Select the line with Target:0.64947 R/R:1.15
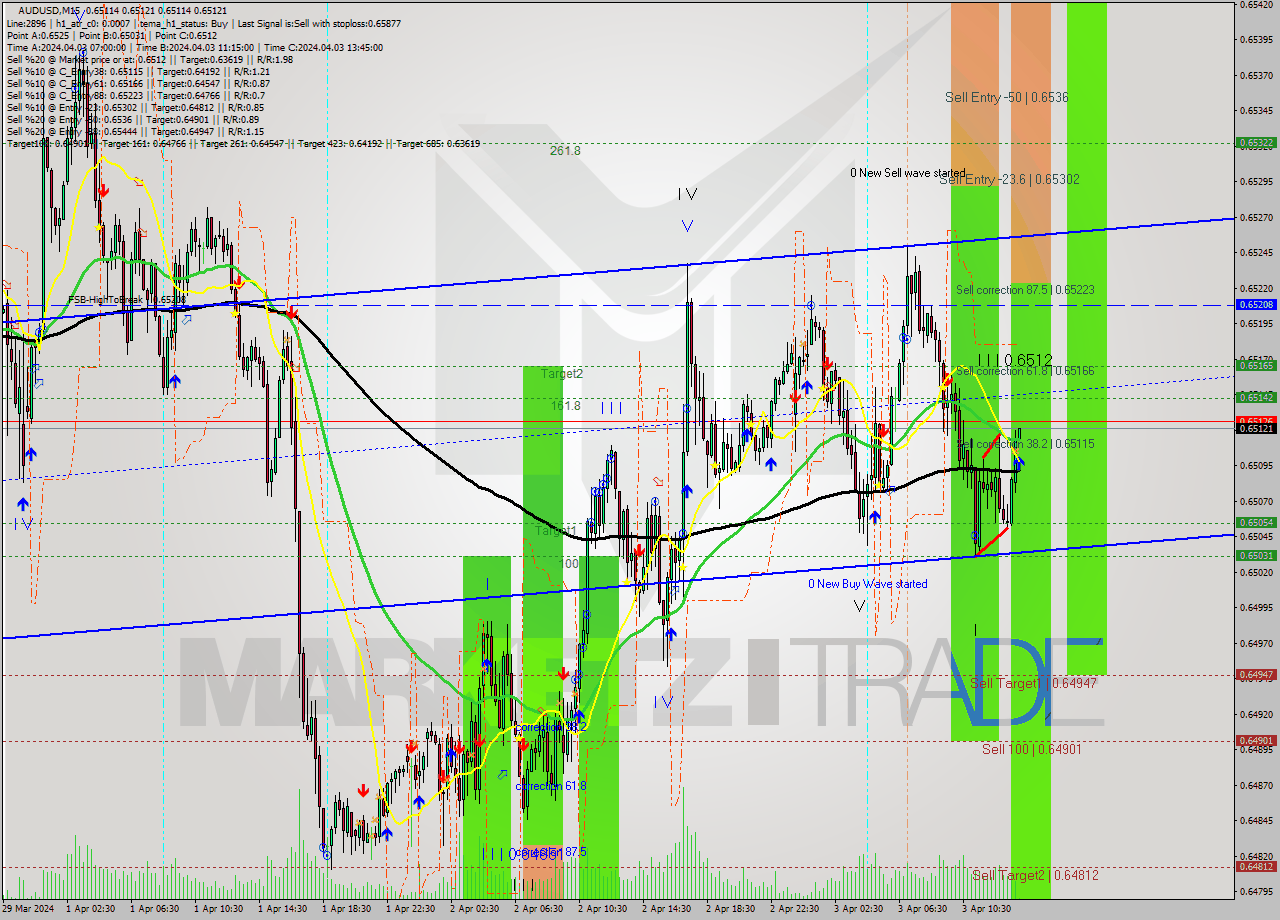Viewport: 1280px width, 920px height. coord(135,131)
